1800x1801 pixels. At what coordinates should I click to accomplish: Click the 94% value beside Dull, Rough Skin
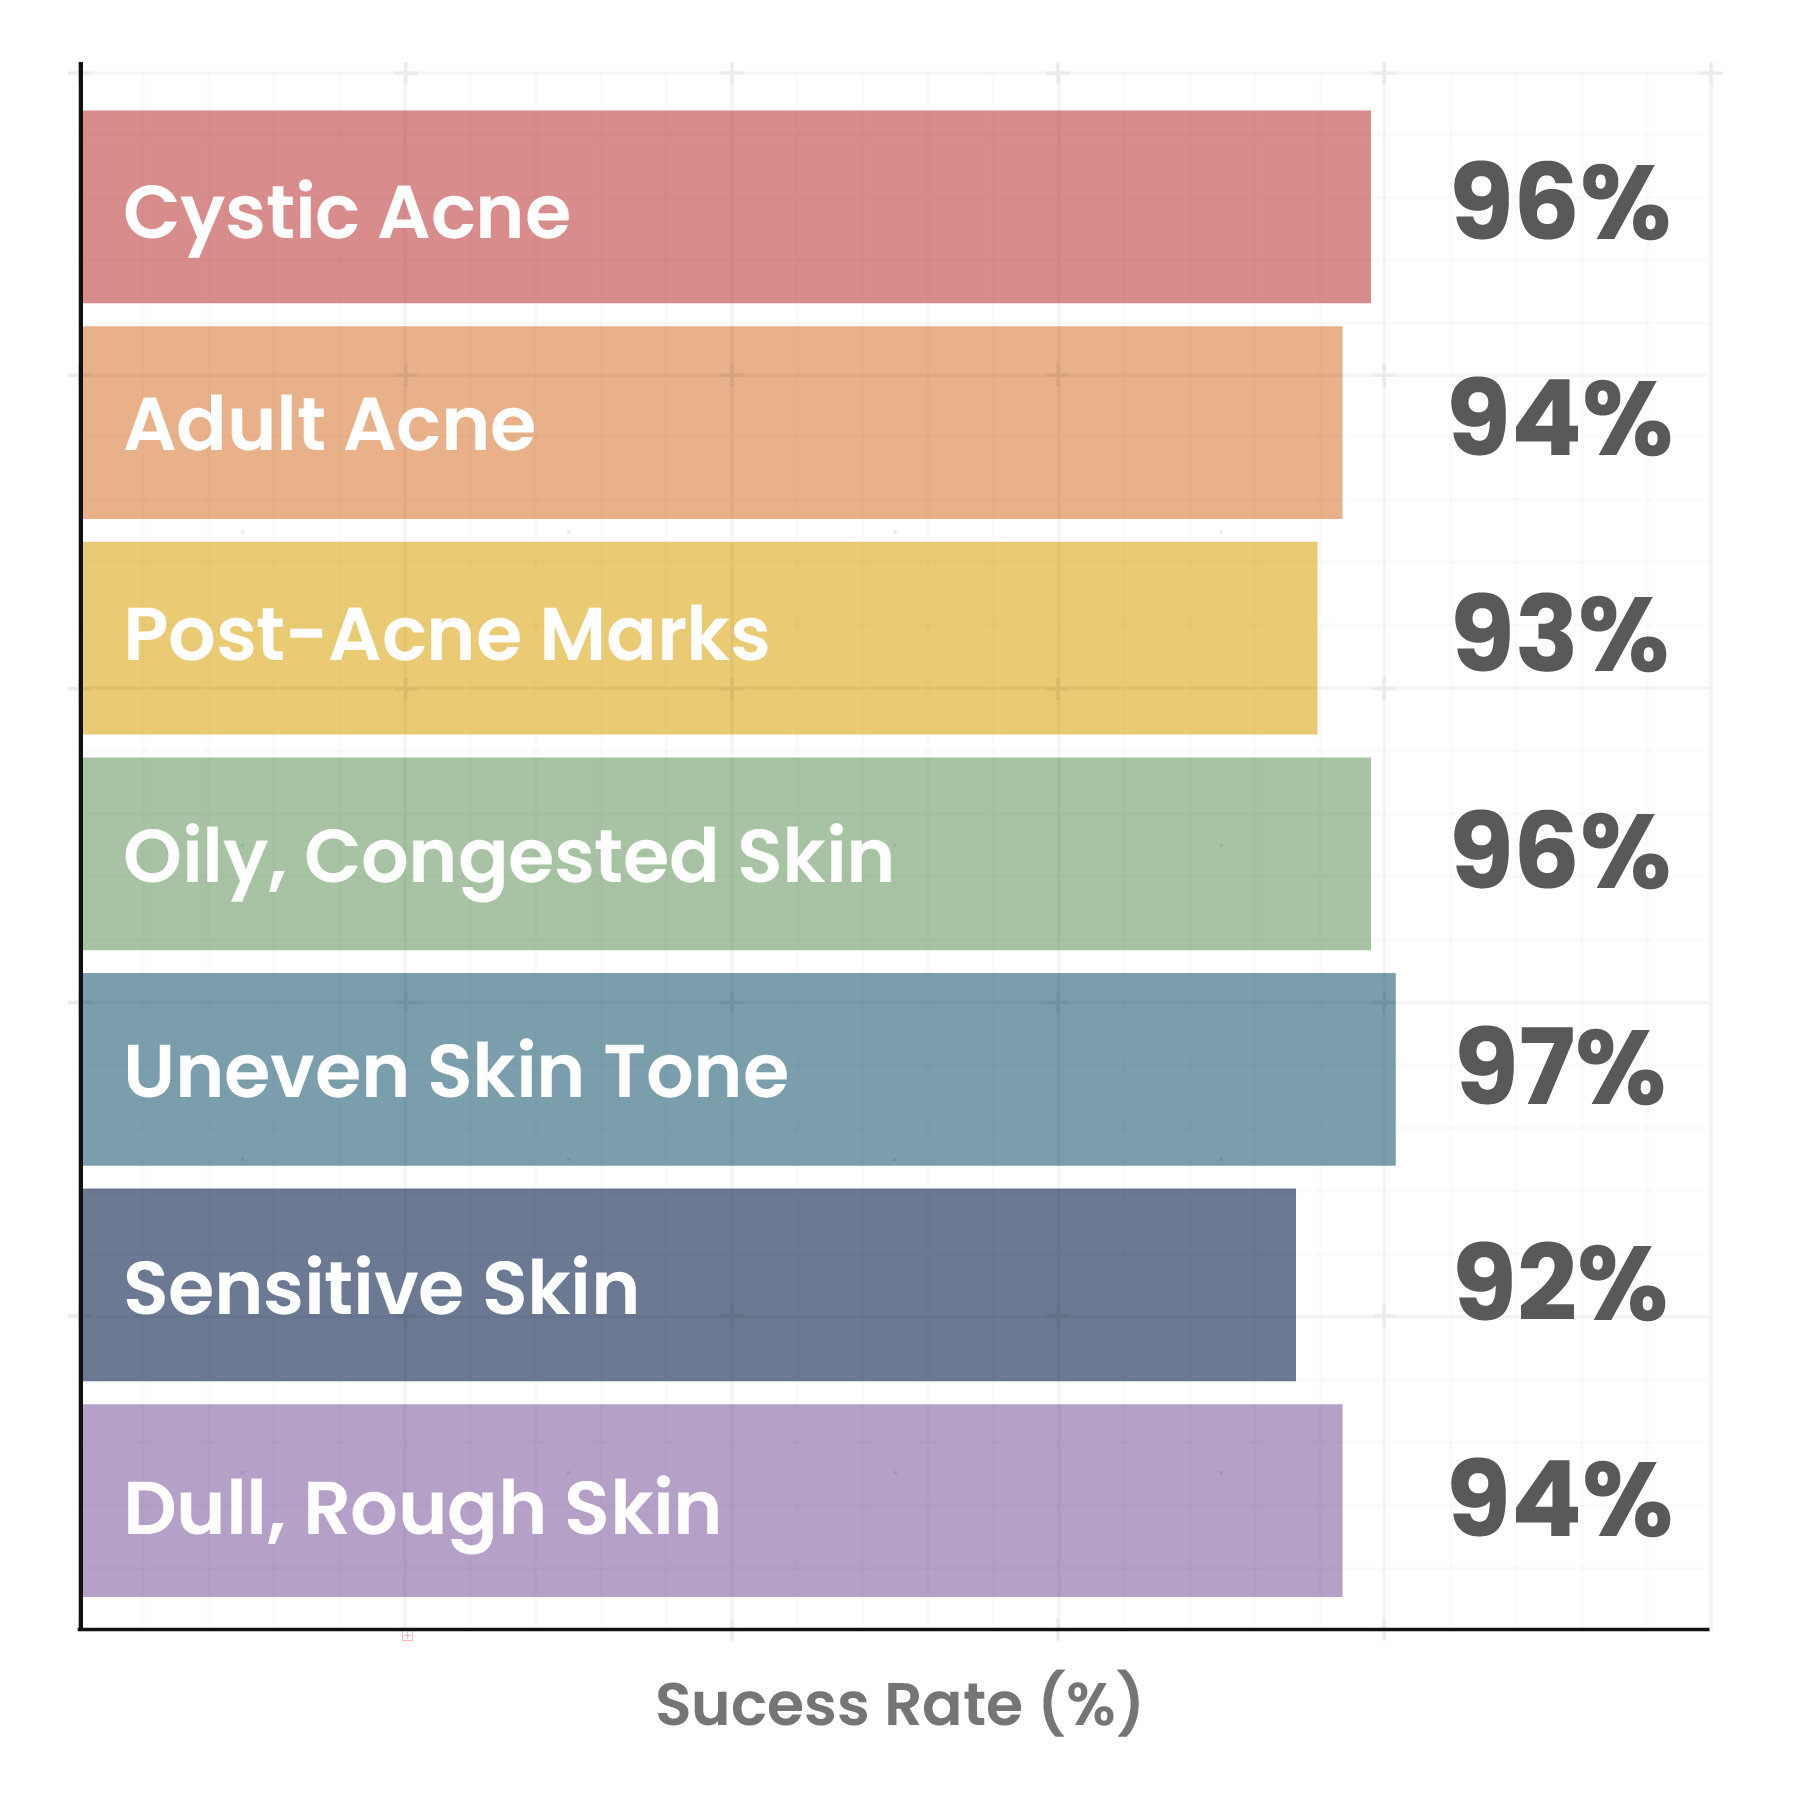[x=1560, y=1499]
